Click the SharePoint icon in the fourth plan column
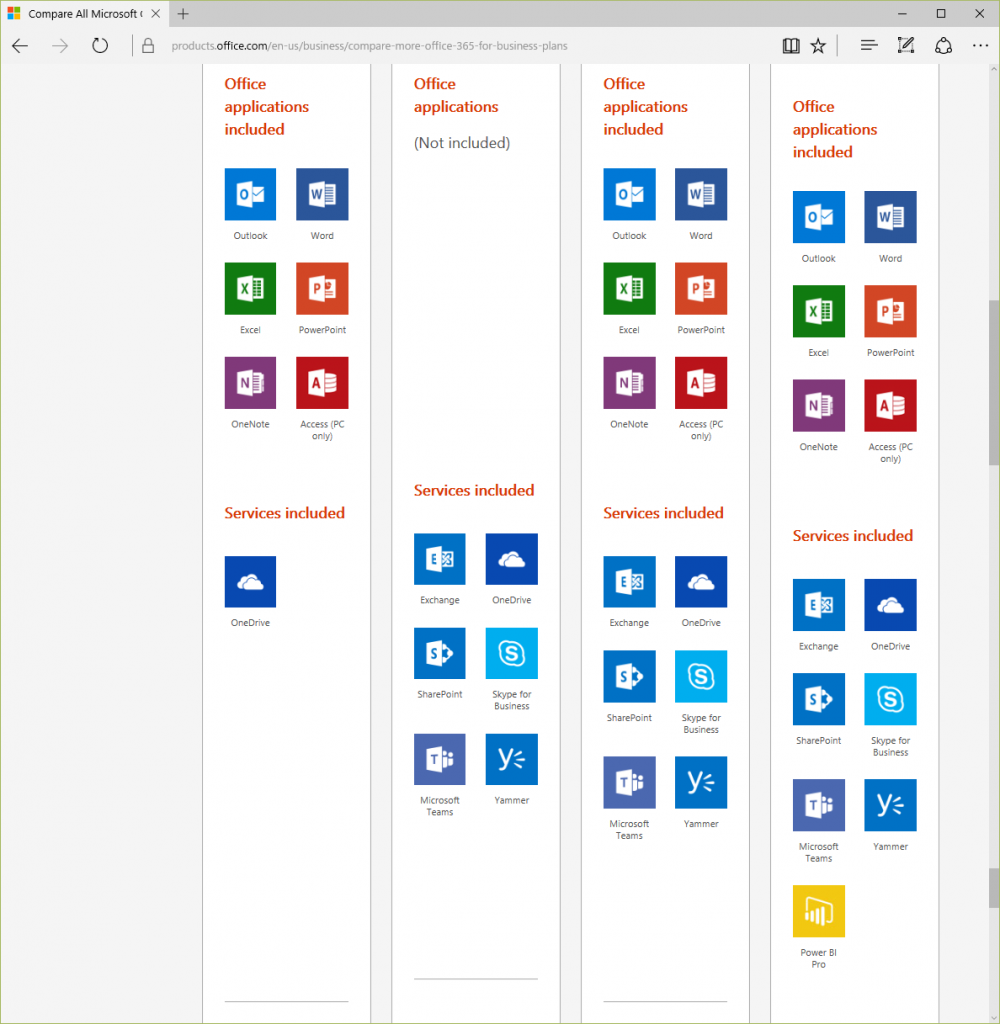 818,699
